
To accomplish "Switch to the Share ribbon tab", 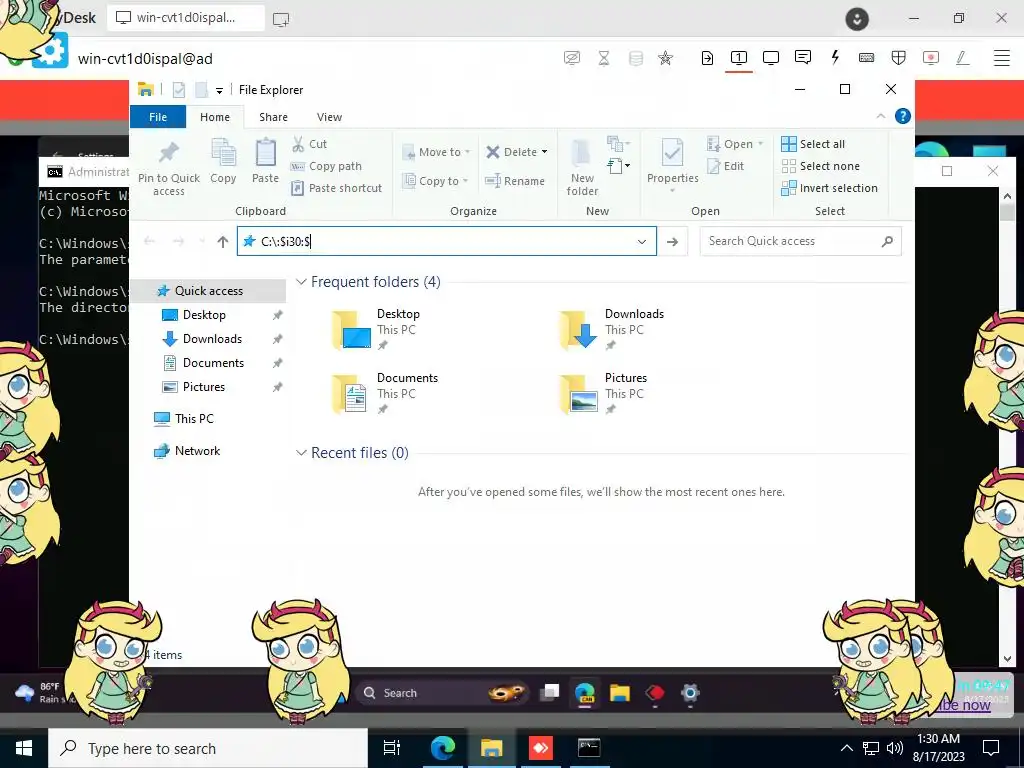I will tap(273, 117).
